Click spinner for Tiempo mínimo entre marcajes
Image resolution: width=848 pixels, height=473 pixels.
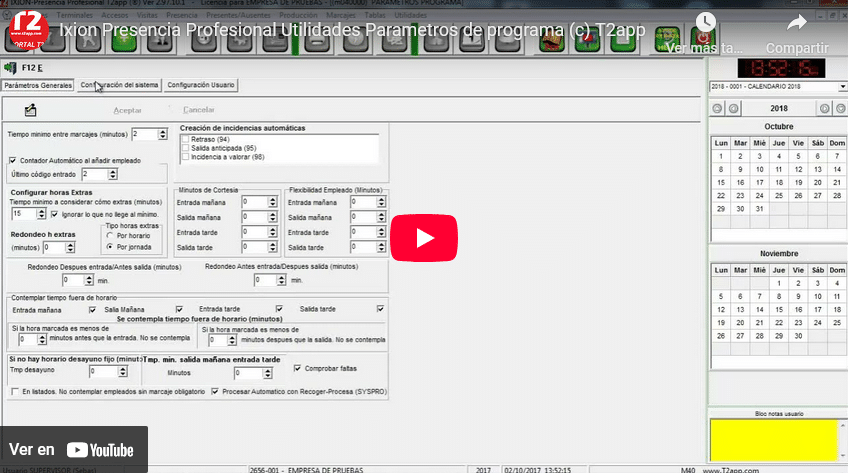pos(163,134)
